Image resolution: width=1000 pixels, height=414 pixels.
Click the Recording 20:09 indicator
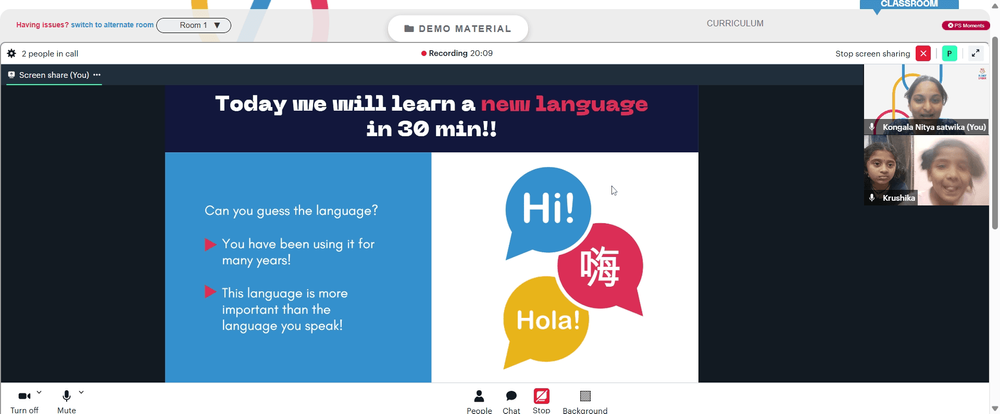point(457,54)
